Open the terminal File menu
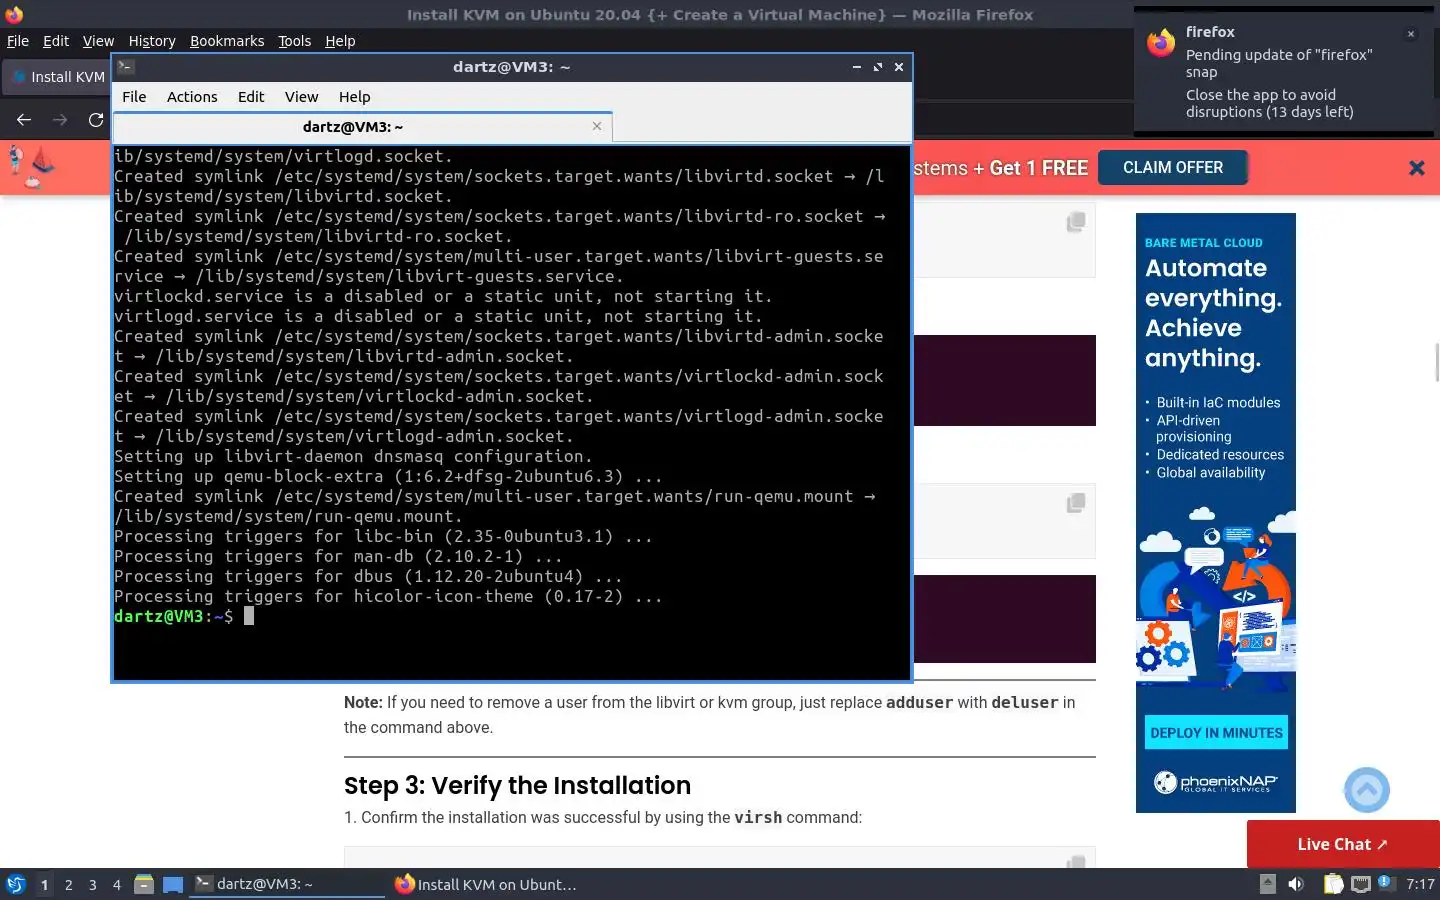This screenshot has height=900, width=1440. 134,97
